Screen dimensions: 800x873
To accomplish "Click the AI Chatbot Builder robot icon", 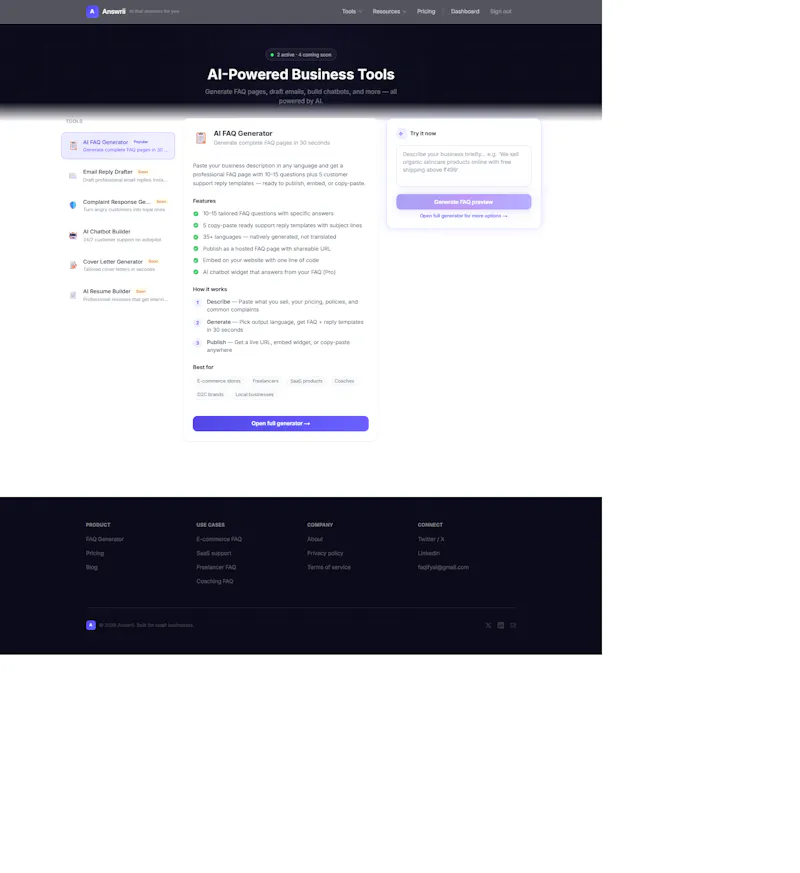I will [x=73, y=236].
